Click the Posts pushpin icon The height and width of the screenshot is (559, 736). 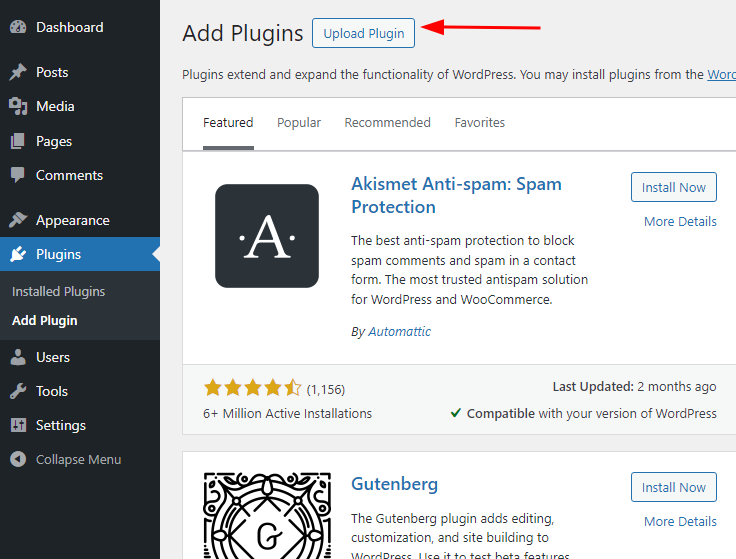pos(18,73)
